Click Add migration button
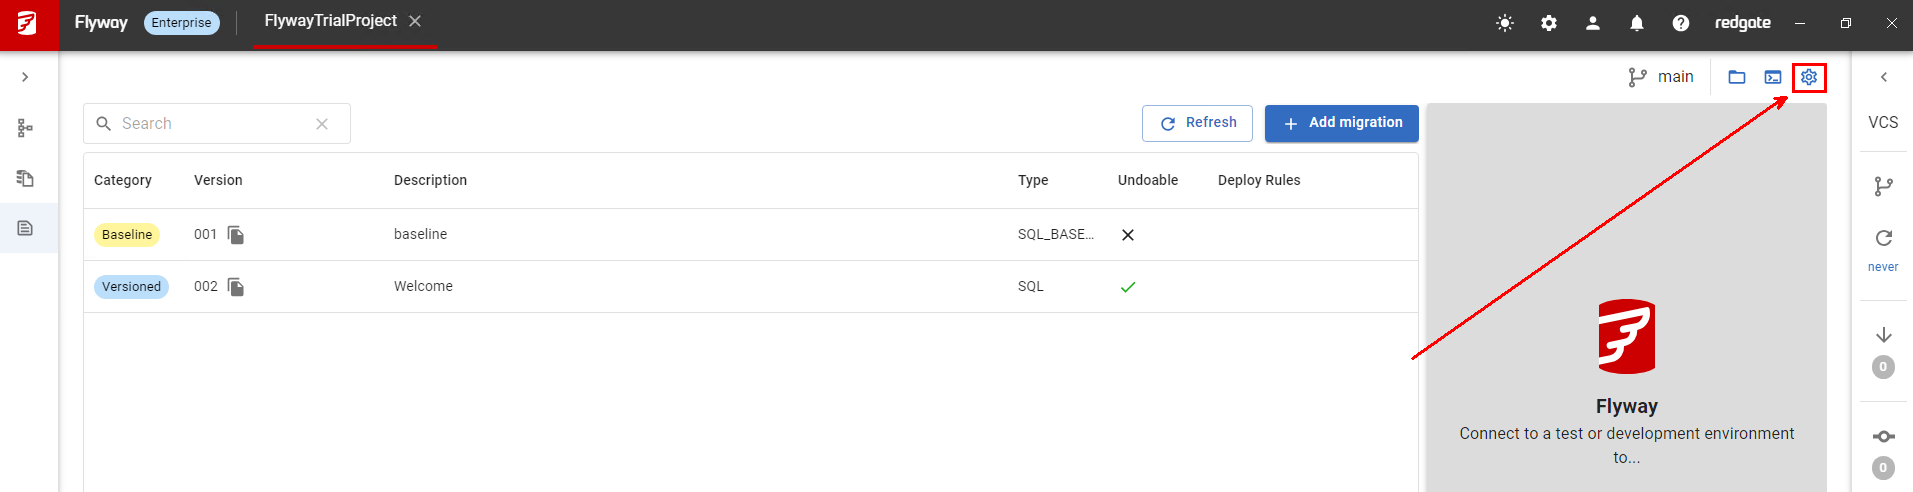Viewport: 1913px width, 492px height. pyautogui.click(x=1341, y=123)
